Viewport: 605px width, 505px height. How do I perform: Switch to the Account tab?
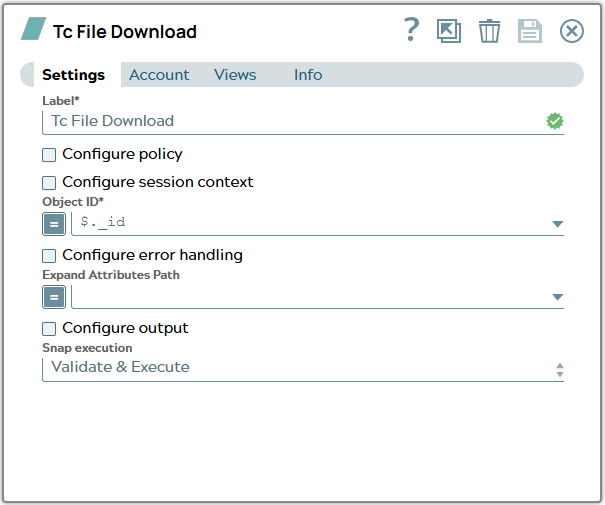click(159, 75)
